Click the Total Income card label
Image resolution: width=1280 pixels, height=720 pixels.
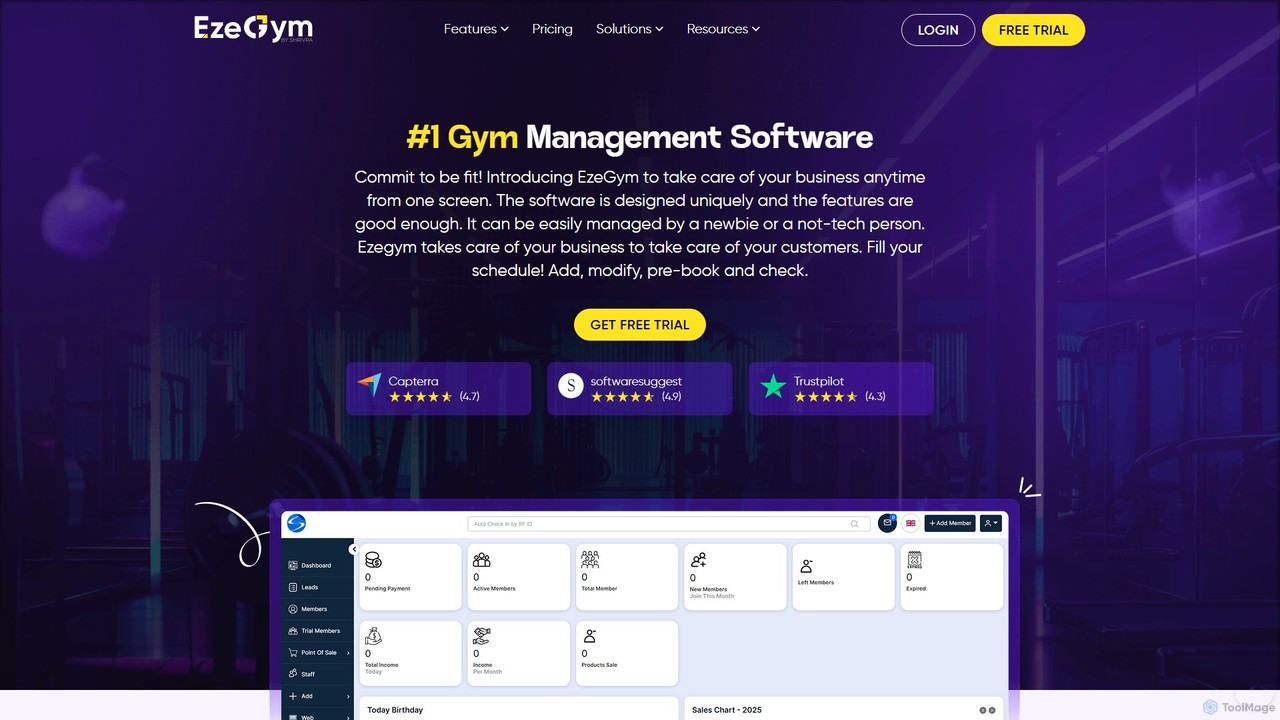tap(382, 665)
